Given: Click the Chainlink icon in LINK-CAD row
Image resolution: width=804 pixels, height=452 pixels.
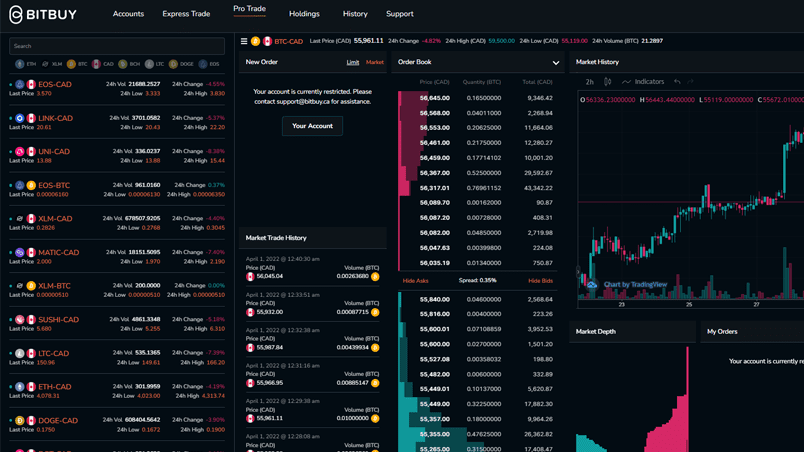Looking at the screenshot, I should tap(19, 118).
